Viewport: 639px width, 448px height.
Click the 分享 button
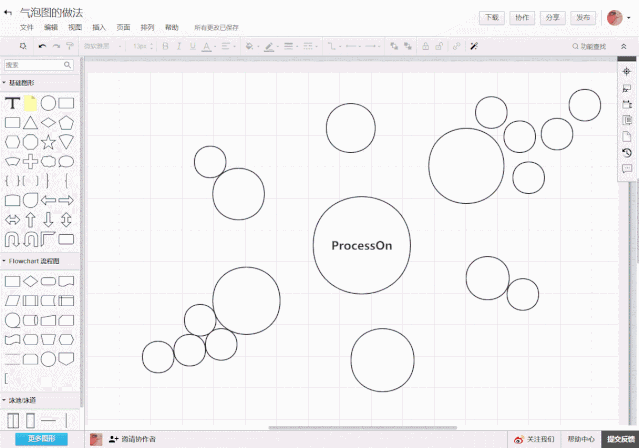point(553,18)
